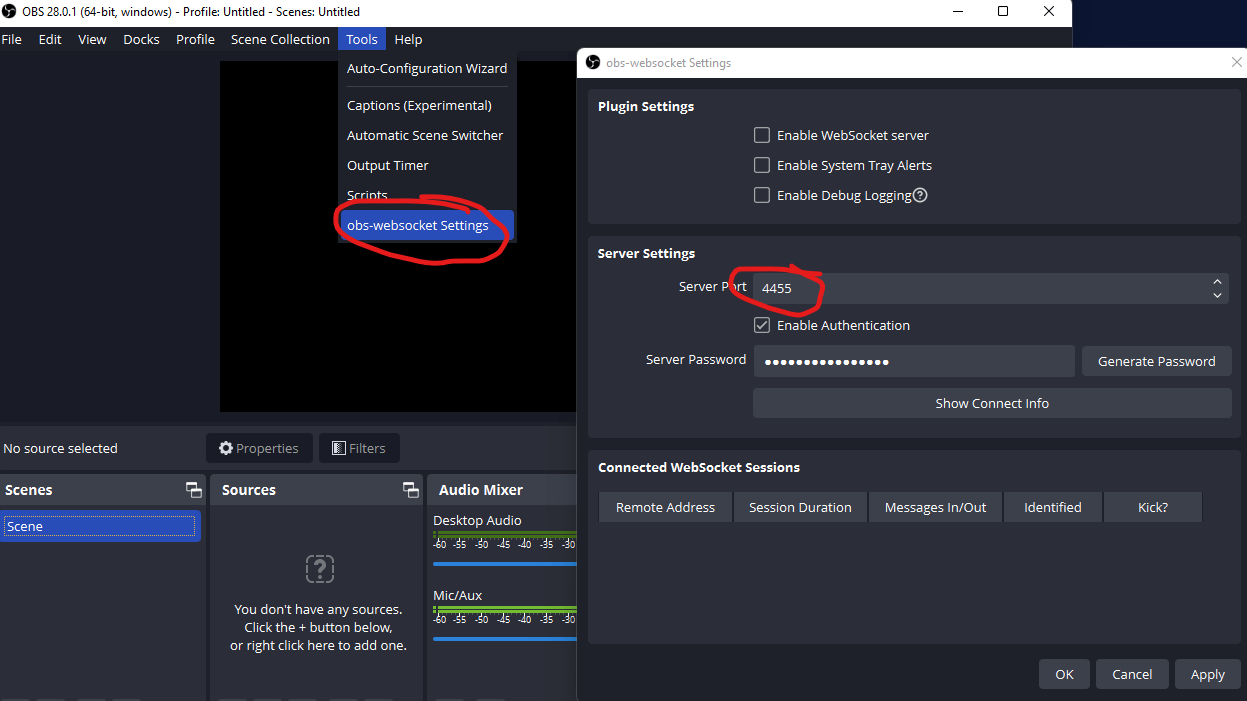Click the OBS logo icon in the title bar
This screenshot has height=701, width=1247.
10,12
